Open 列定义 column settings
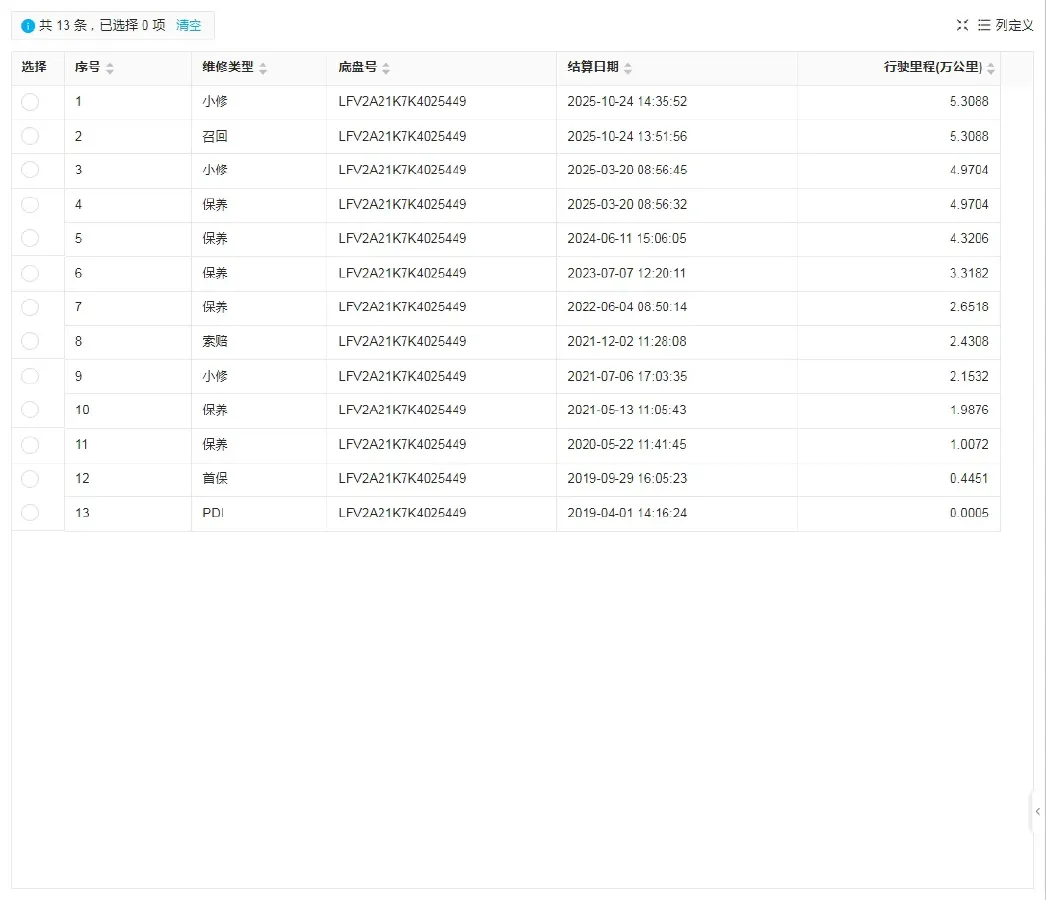The image size is (1046, 900). (x=1006, y=25)
